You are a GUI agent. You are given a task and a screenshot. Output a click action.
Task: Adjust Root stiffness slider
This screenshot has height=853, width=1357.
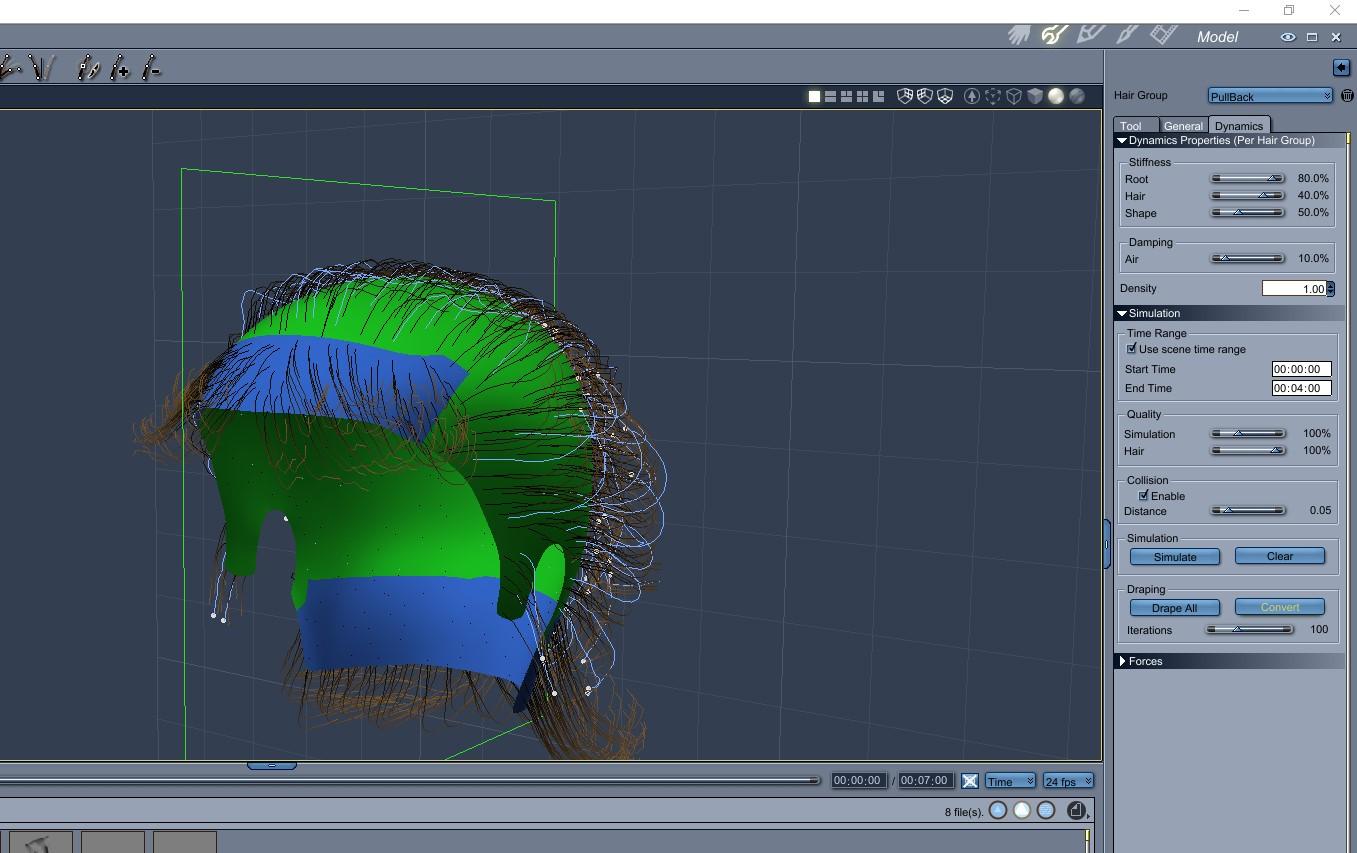click(1248, 178)
